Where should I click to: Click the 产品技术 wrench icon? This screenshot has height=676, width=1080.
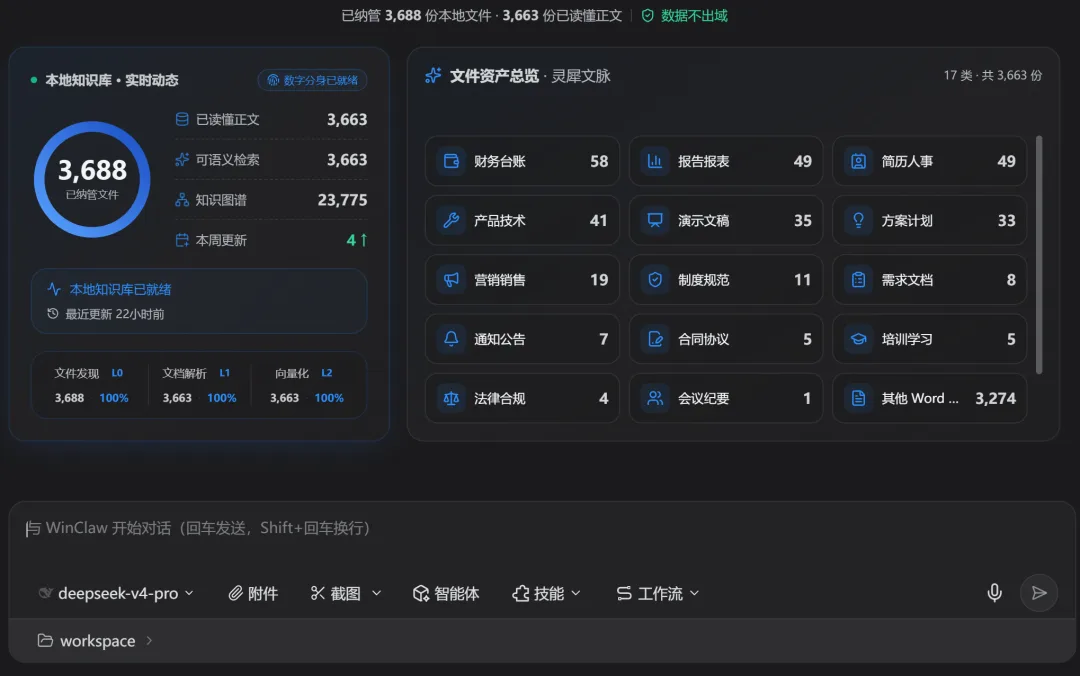coord(451,221)
